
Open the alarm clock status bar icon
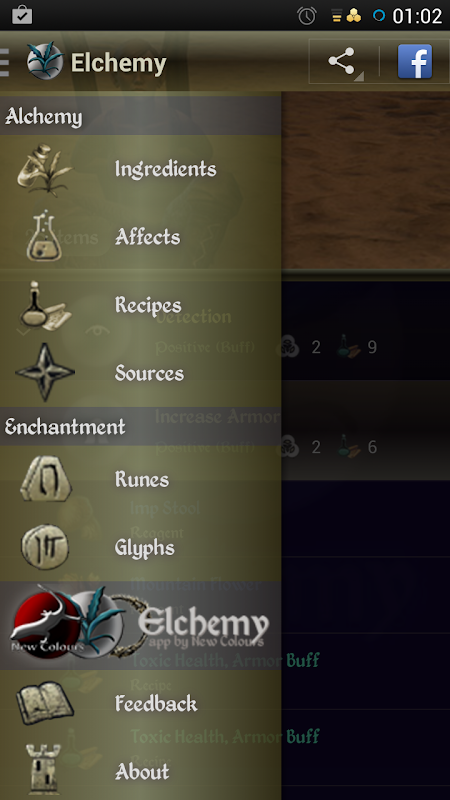(x=307, y=16)
